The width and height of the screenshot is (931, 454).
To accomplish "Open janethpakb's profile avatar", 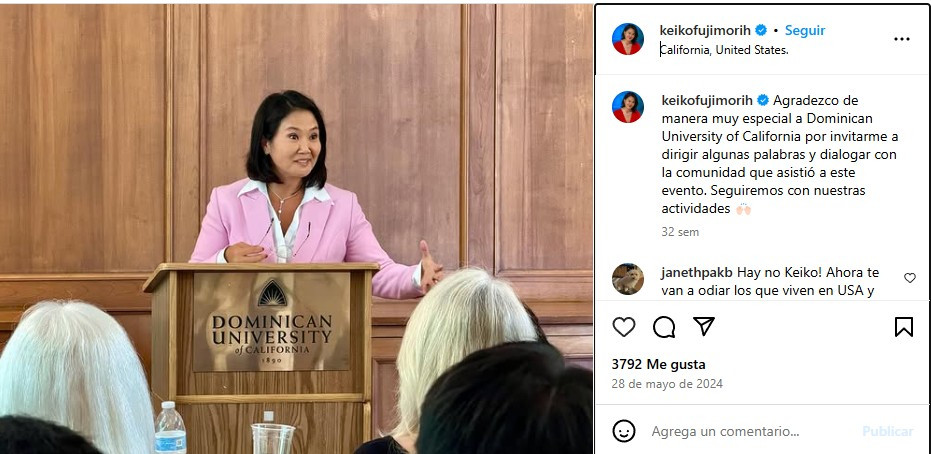I will (628, 279).
